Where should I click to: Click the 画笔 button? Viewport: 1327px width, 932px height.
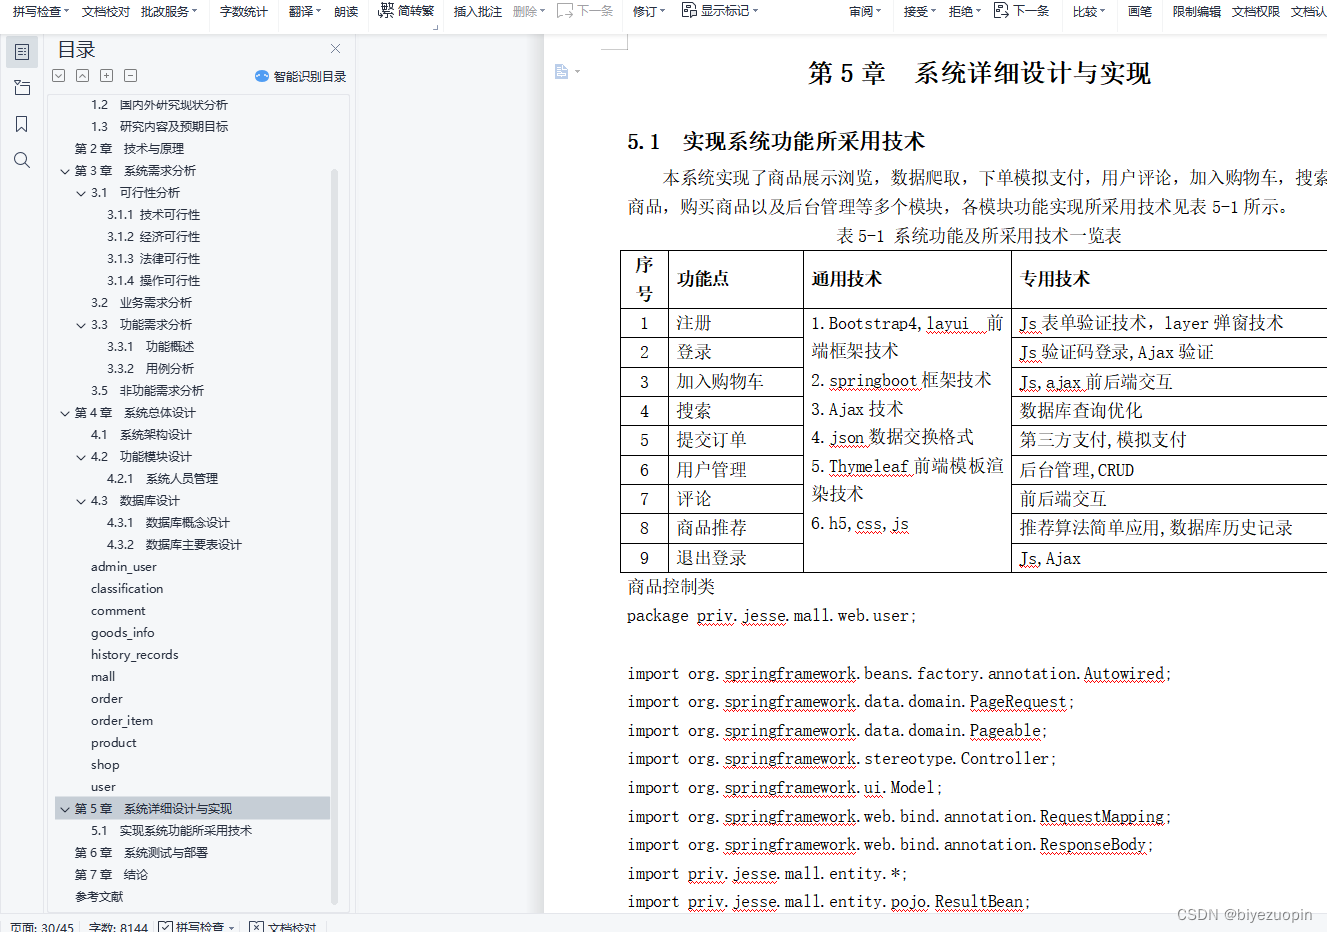coord(1140,11)
